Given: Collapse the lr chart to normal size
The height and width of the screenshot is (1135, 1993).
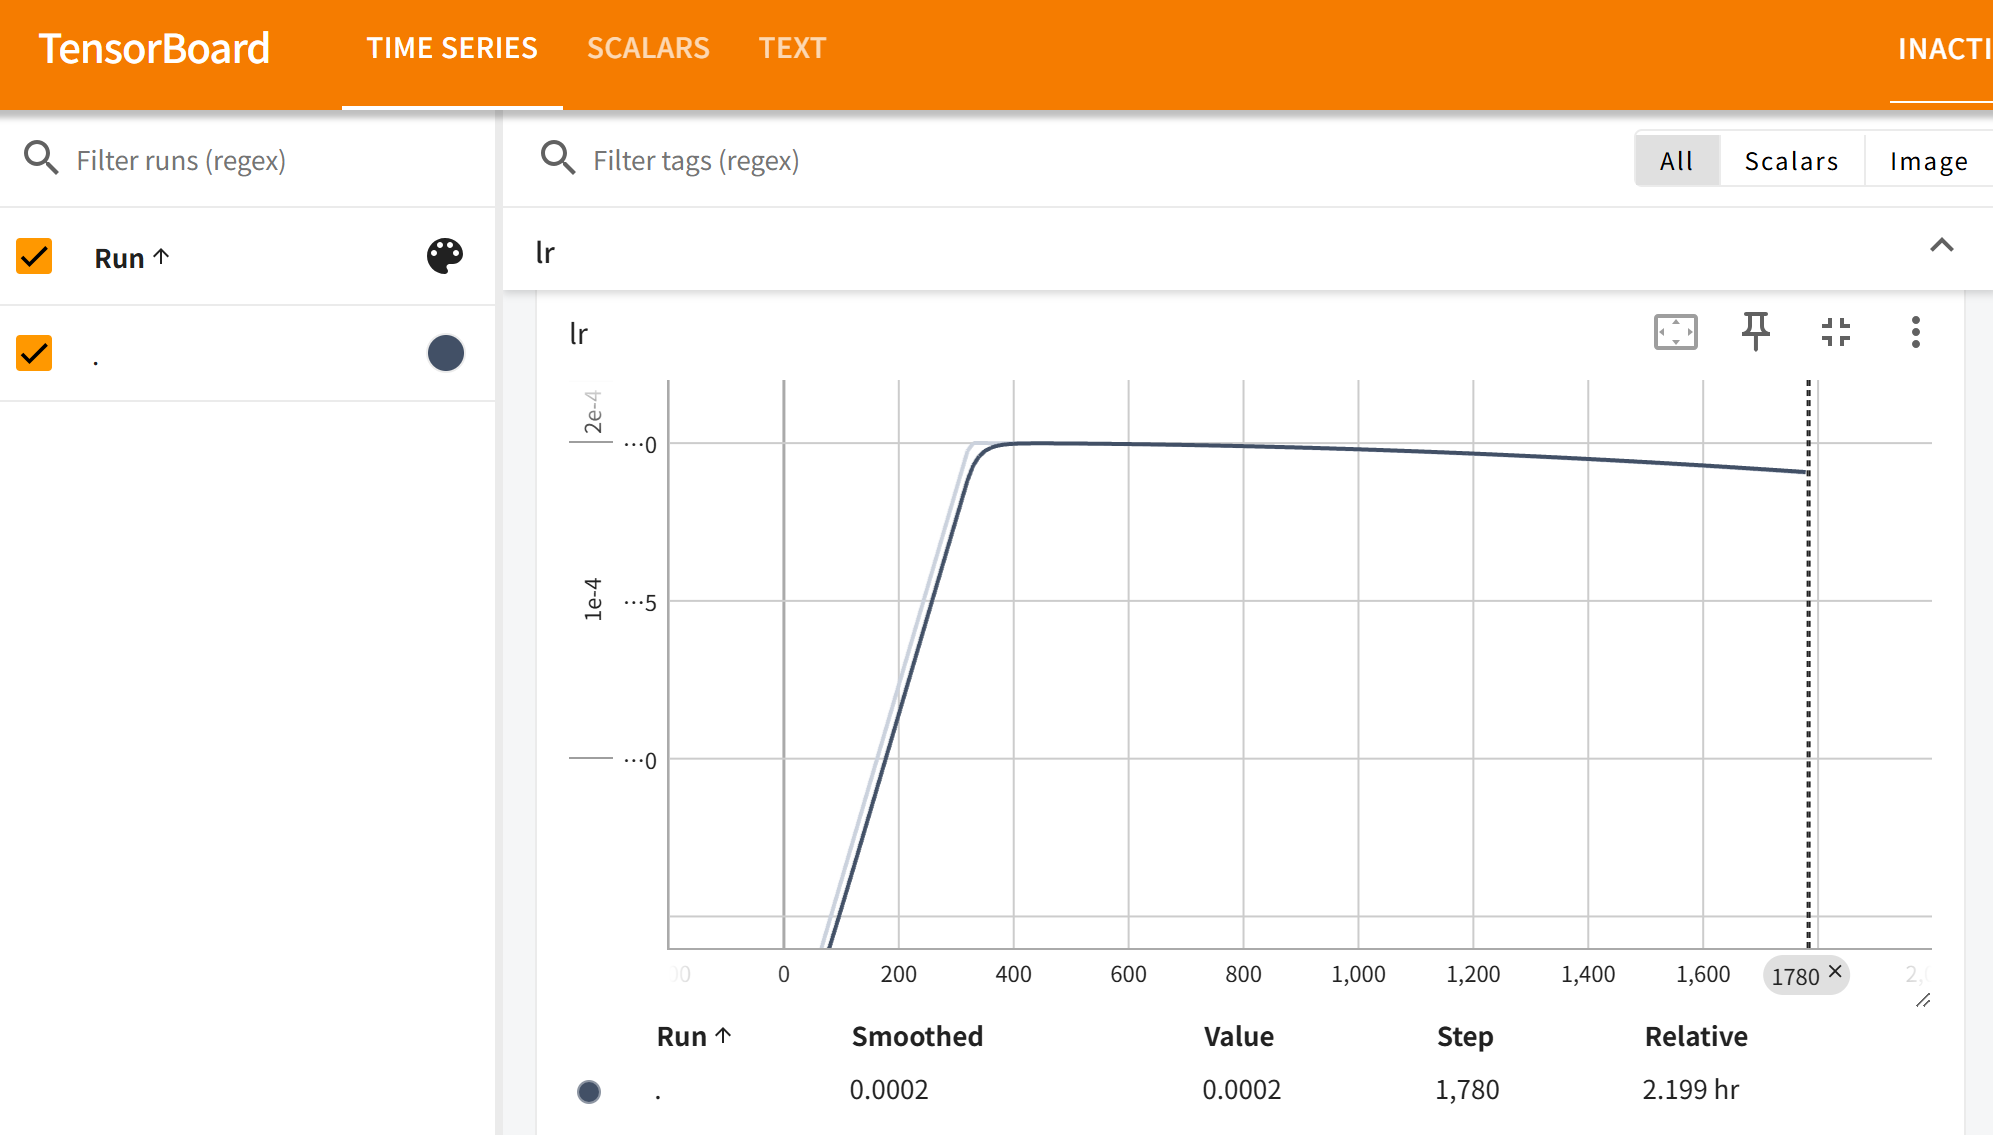Looking at the screenshot, I should (x=1835, y=332).
